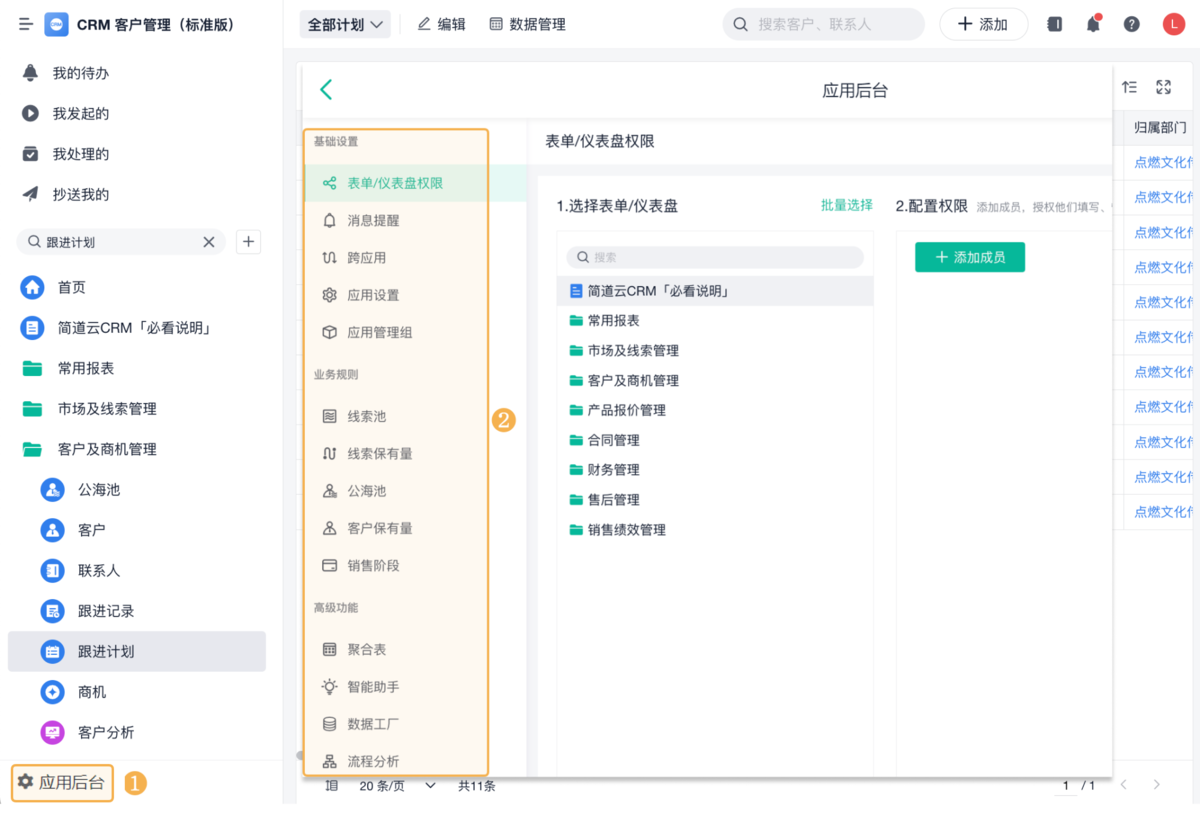The height and width of the screenshot is (815, 1200).
Task: Select 消息提醒 in settings menu
Action: tap(373, 220)
